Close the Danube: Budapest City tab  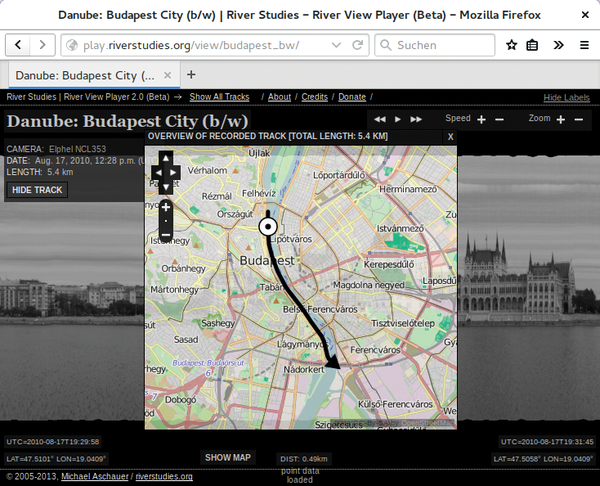pyautogui.click(x=167, y=75)
